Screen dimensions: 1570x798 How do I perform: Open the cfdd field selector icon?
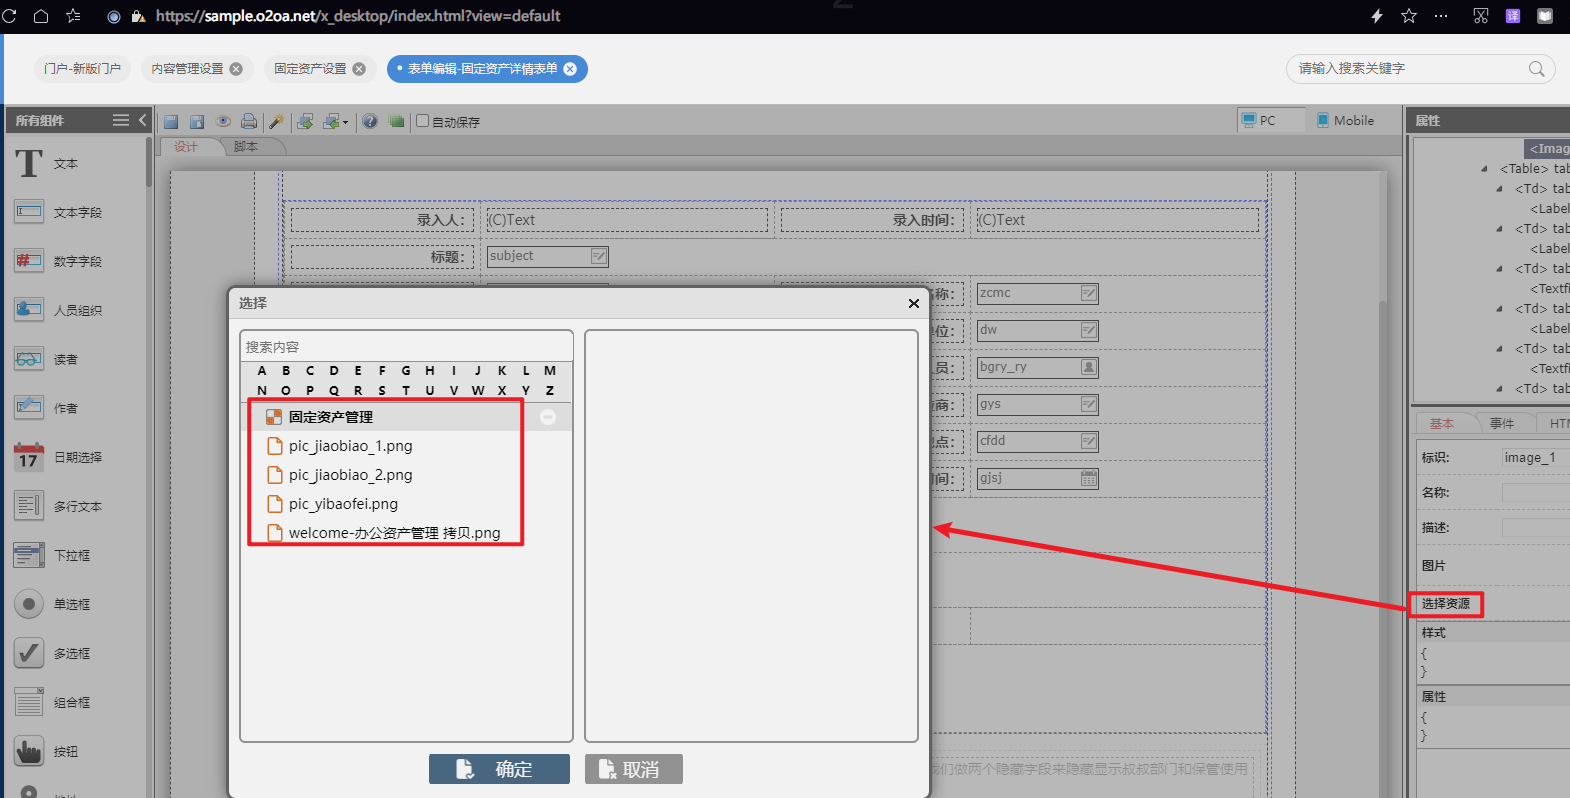click(x=1089, y=441)
